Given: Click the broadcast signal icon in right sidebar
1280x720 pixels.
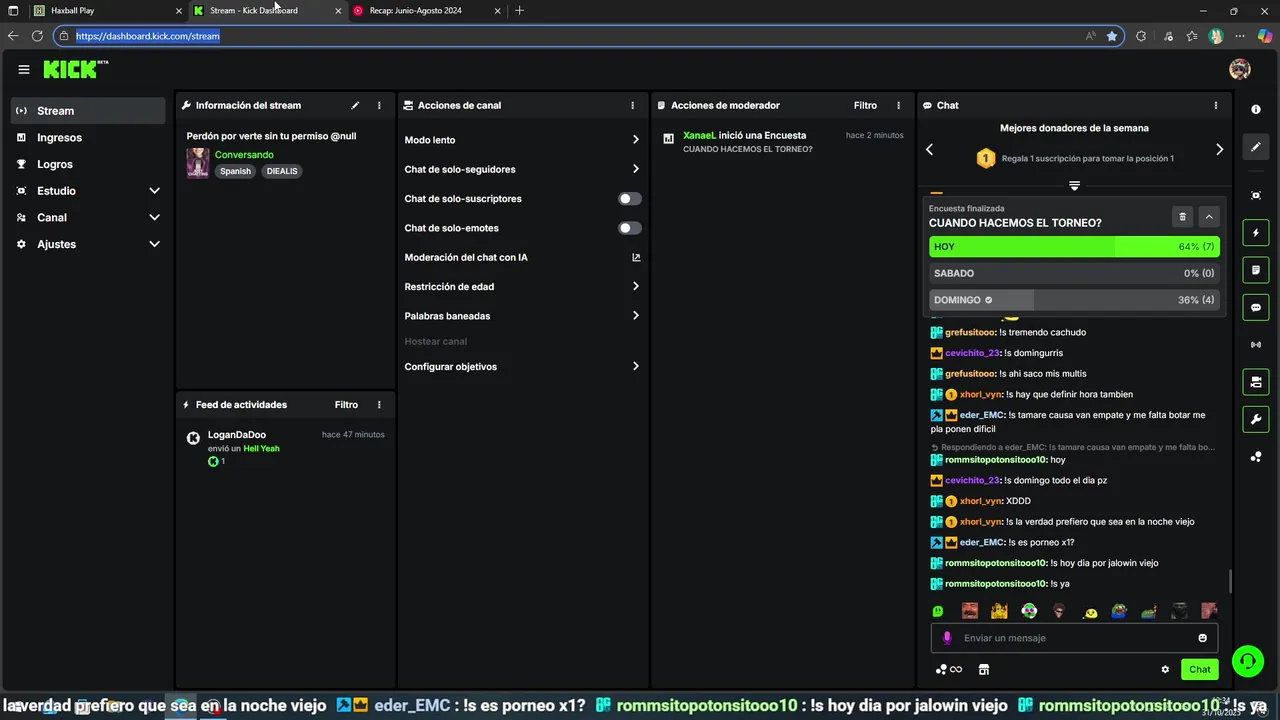Looking at the screenshot, I should click(x=1256, y=345).
